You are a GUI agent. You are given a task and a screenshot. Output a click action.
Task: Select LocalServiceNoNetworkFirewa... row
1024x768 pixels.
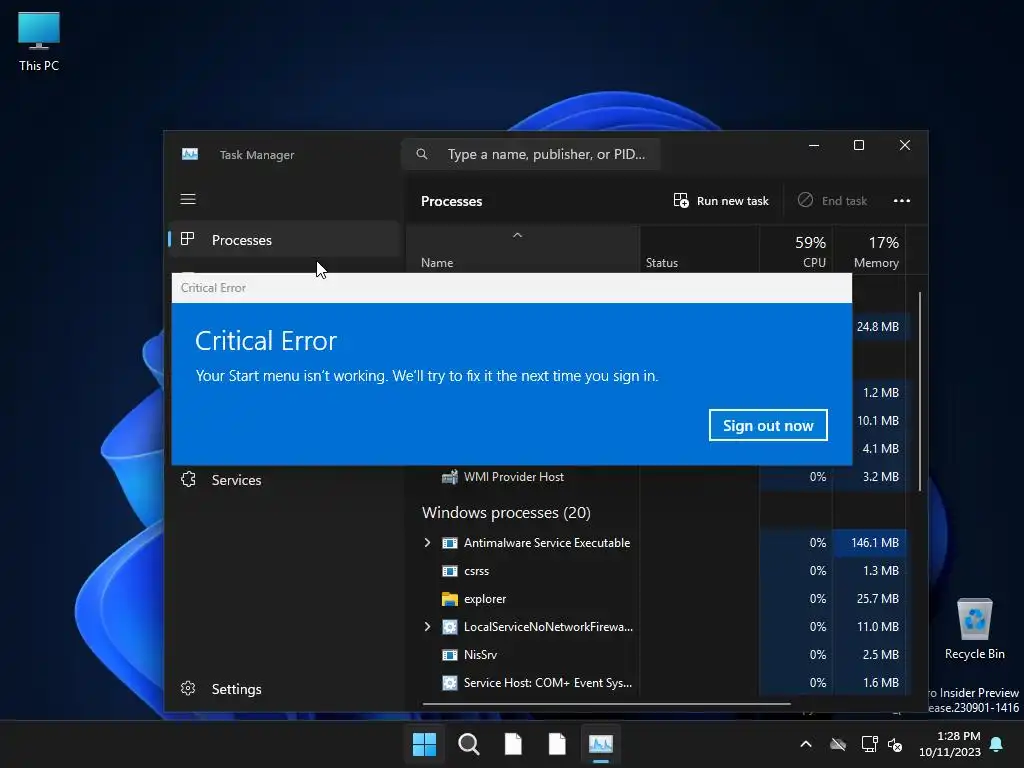click(656, 627)
